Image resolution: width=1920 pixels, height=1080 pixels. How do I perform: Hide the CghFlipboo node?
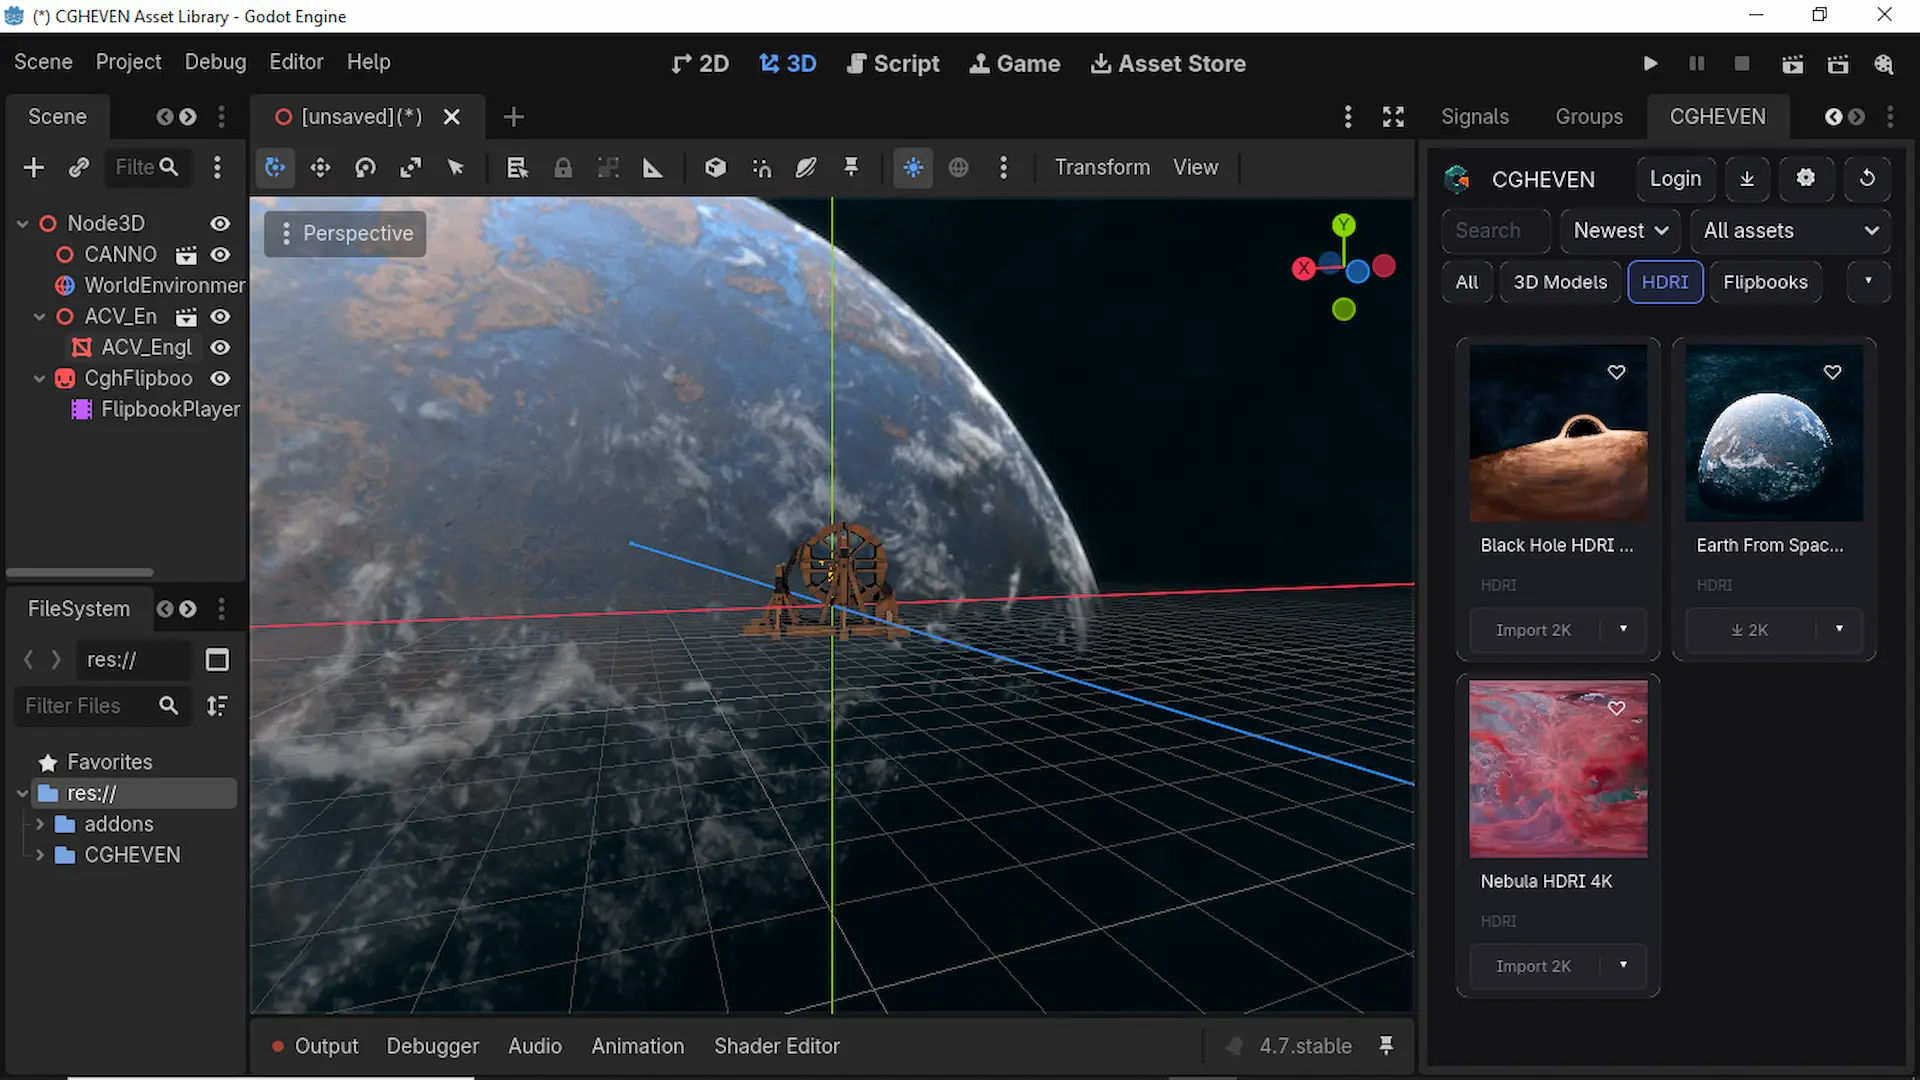point(220,379)
